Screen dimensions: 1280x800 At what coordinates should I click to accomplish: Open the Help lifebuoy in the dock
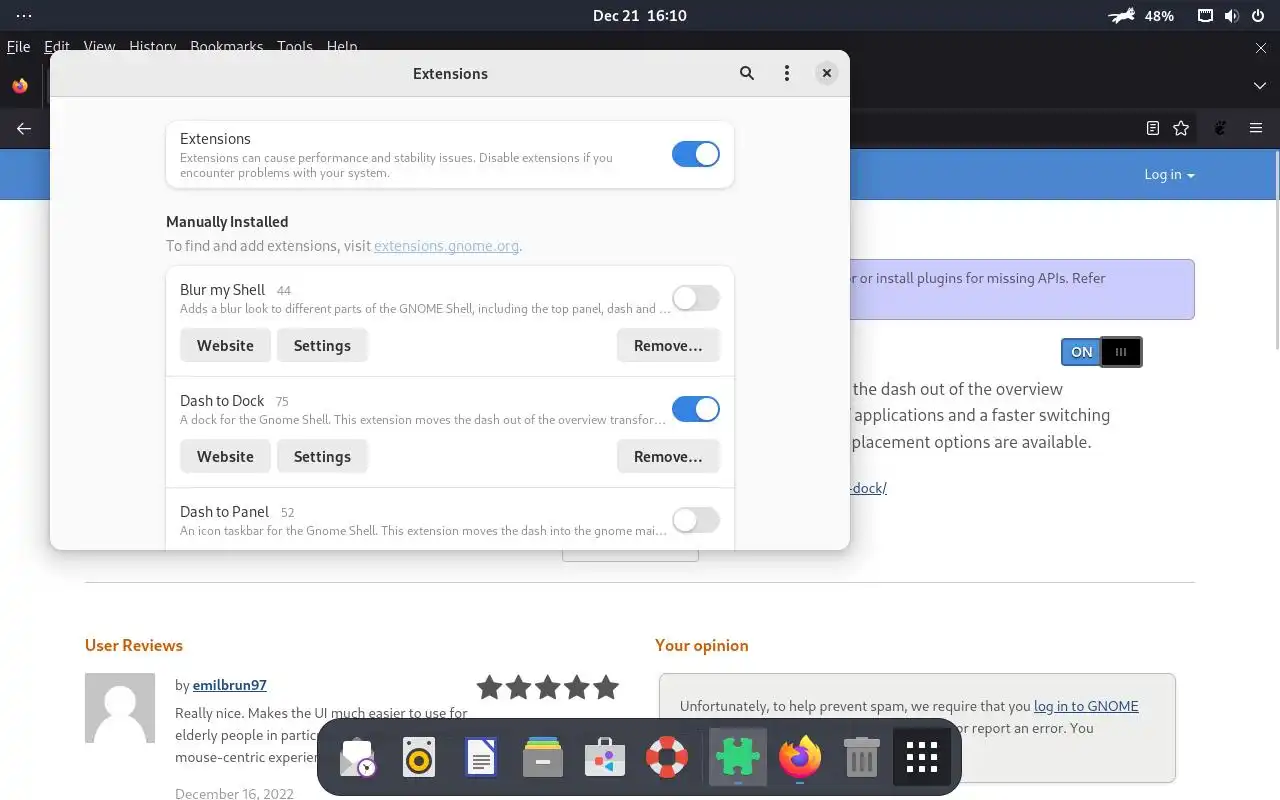click(666, 758)
